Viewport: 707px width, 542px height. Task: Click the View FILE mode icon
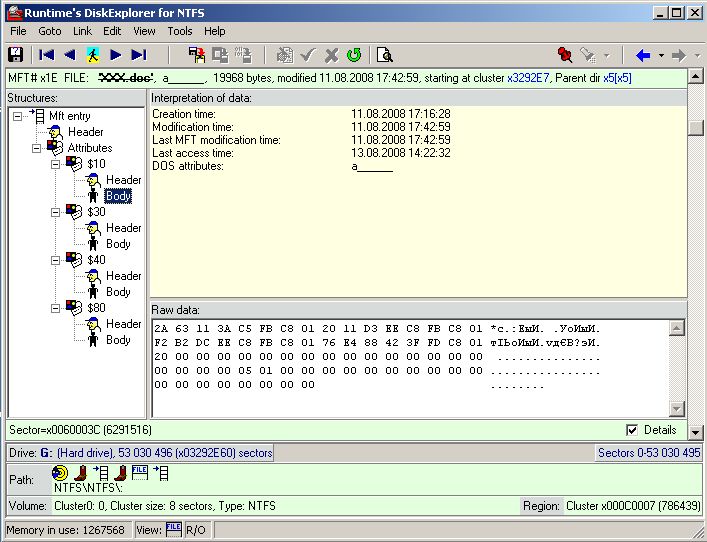174,529
